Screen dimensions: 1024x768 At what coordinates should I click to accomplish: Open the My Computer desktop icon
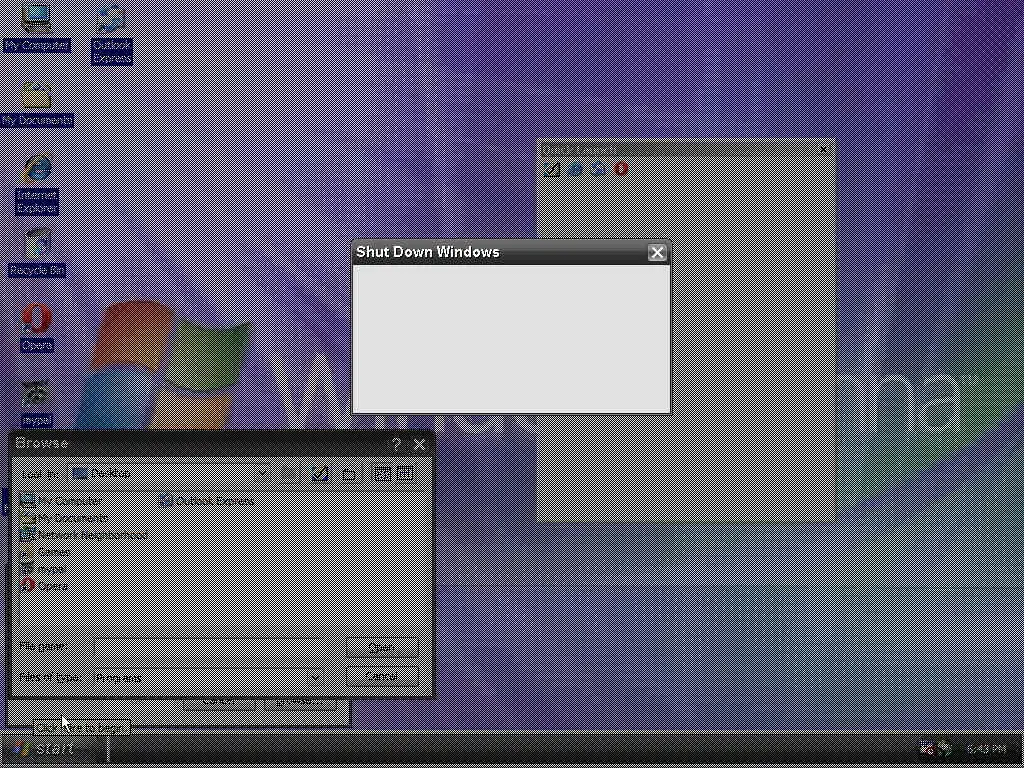(x=36, y=27)
